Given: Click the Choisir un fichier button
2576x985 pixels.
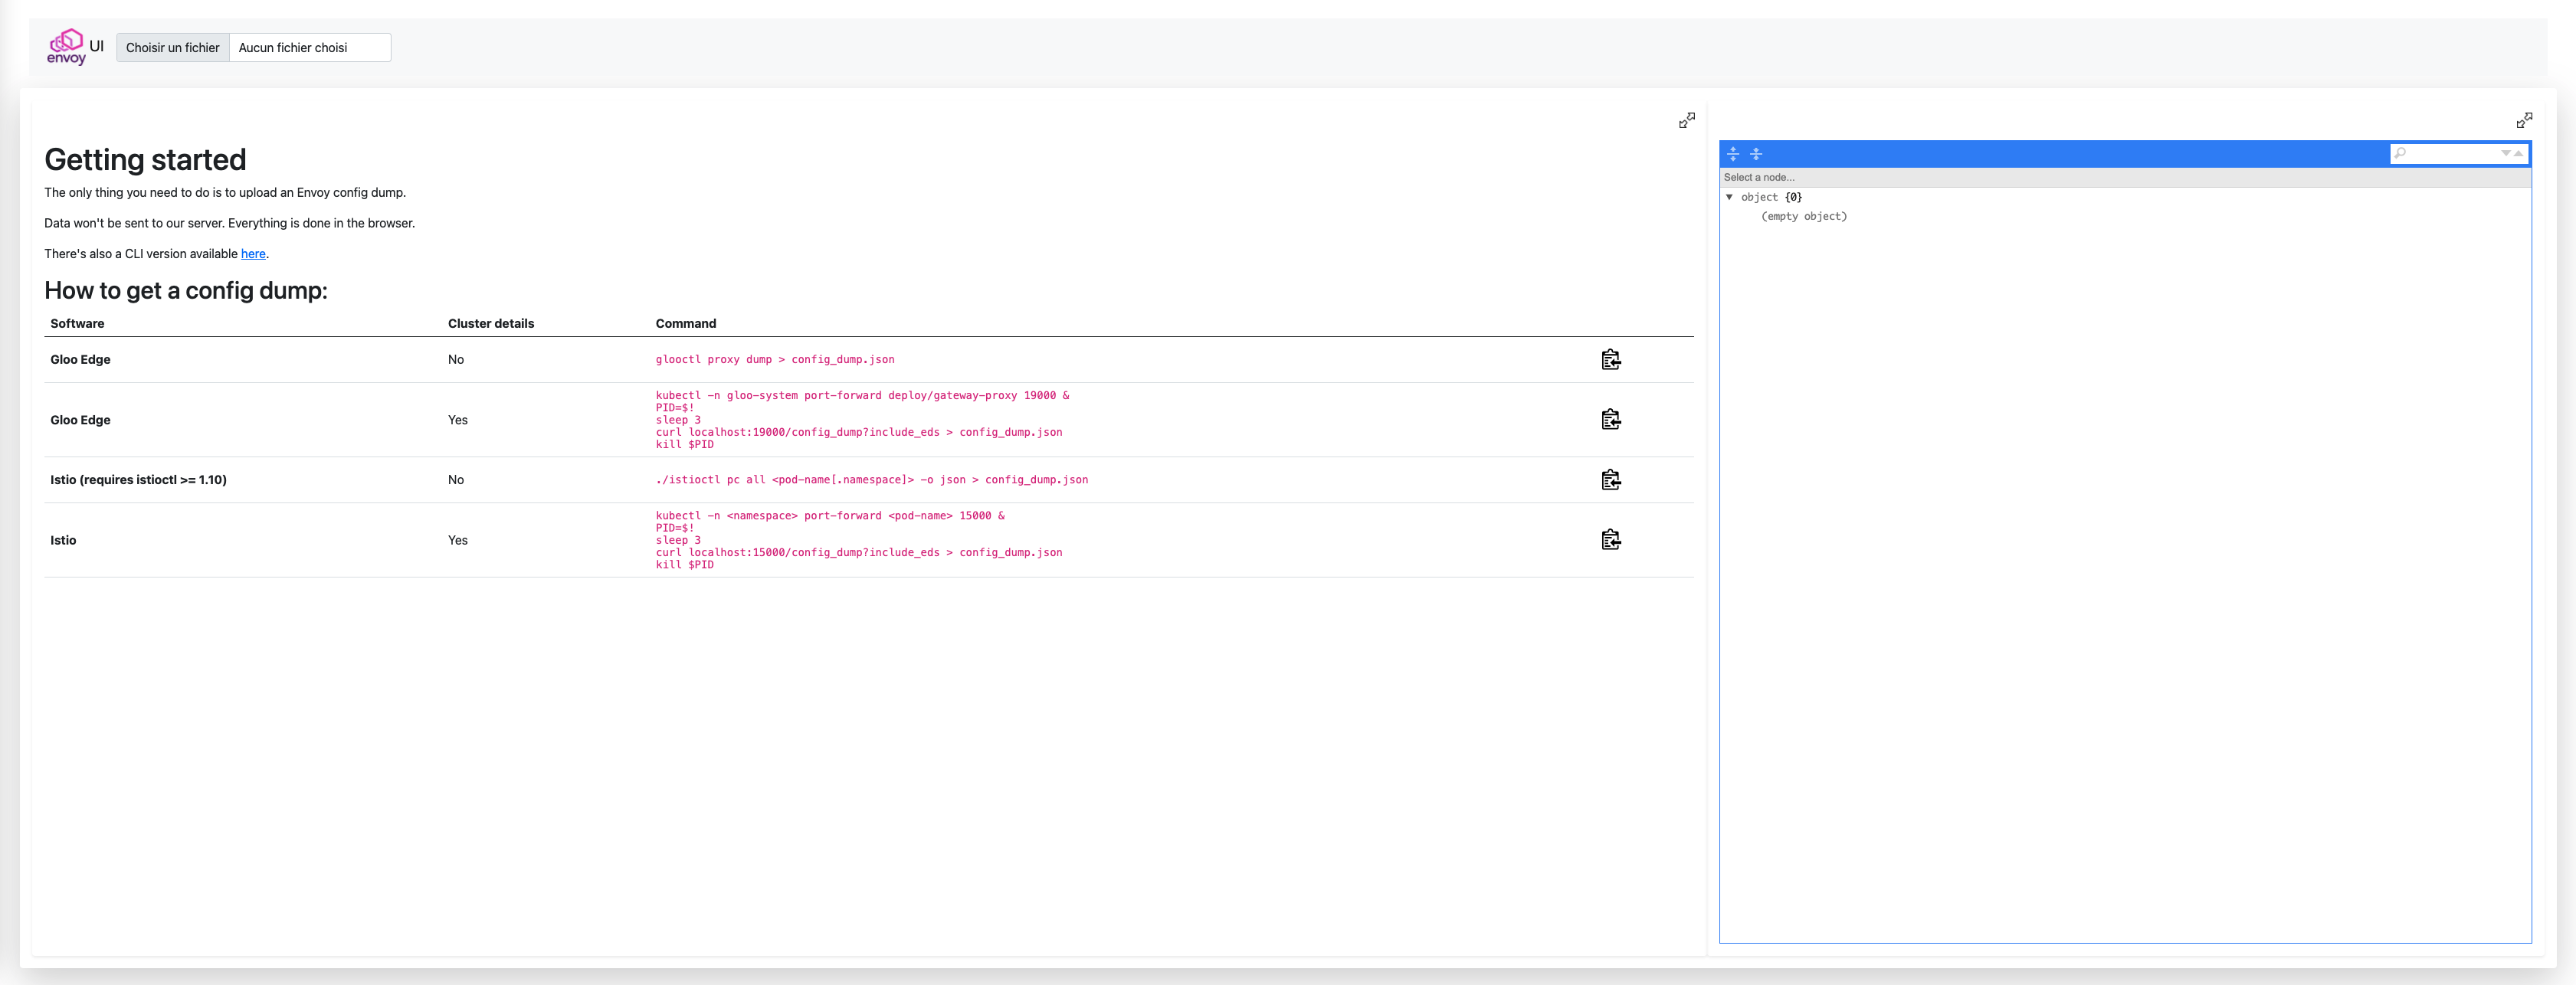Looking at the screenshot, I should click(x=172, y=48).
